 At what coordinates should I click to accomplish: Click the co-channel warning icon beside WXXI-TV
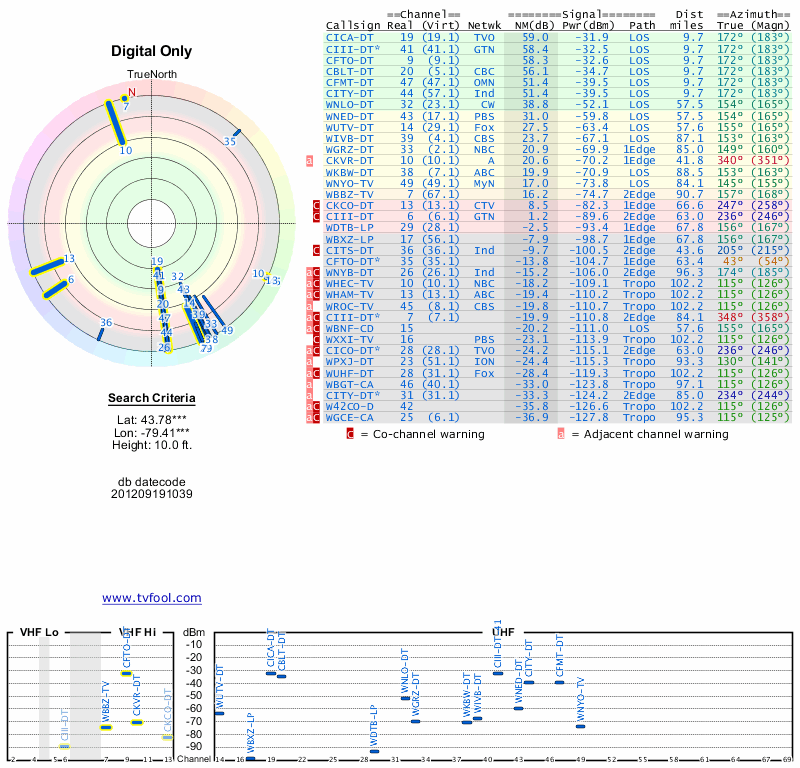tap(317, 340)
